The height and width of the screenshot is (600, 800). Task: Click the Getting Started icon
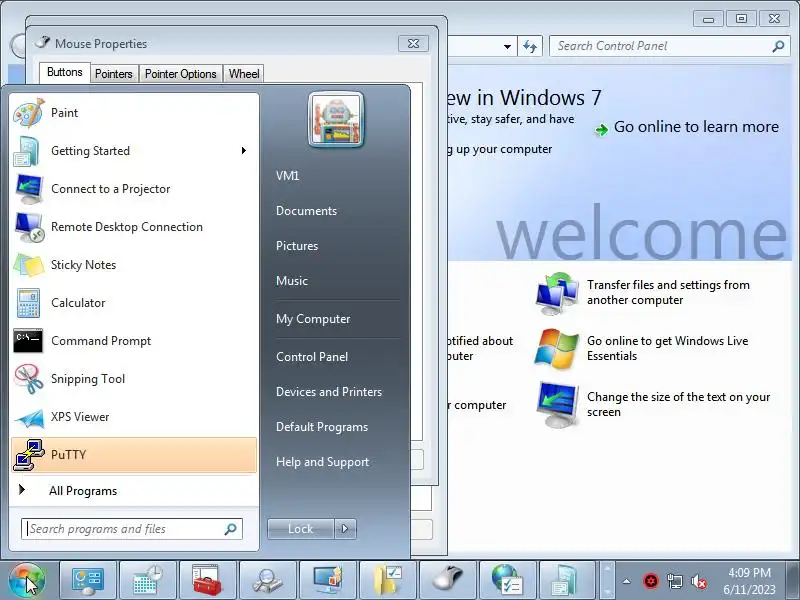click(x=28, y=151)
